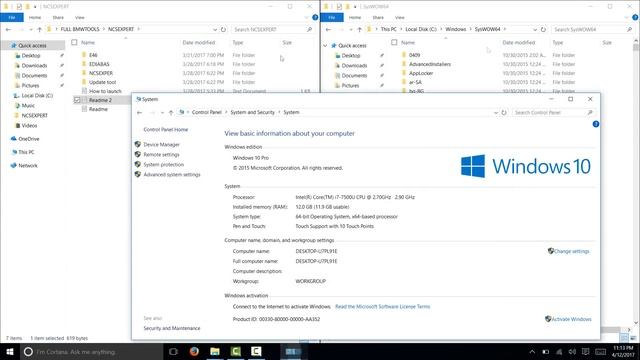Select FULL BMWTOOLS in address breadcrumb
This screenshot has height=360, width=640.
tap(80, 29)
